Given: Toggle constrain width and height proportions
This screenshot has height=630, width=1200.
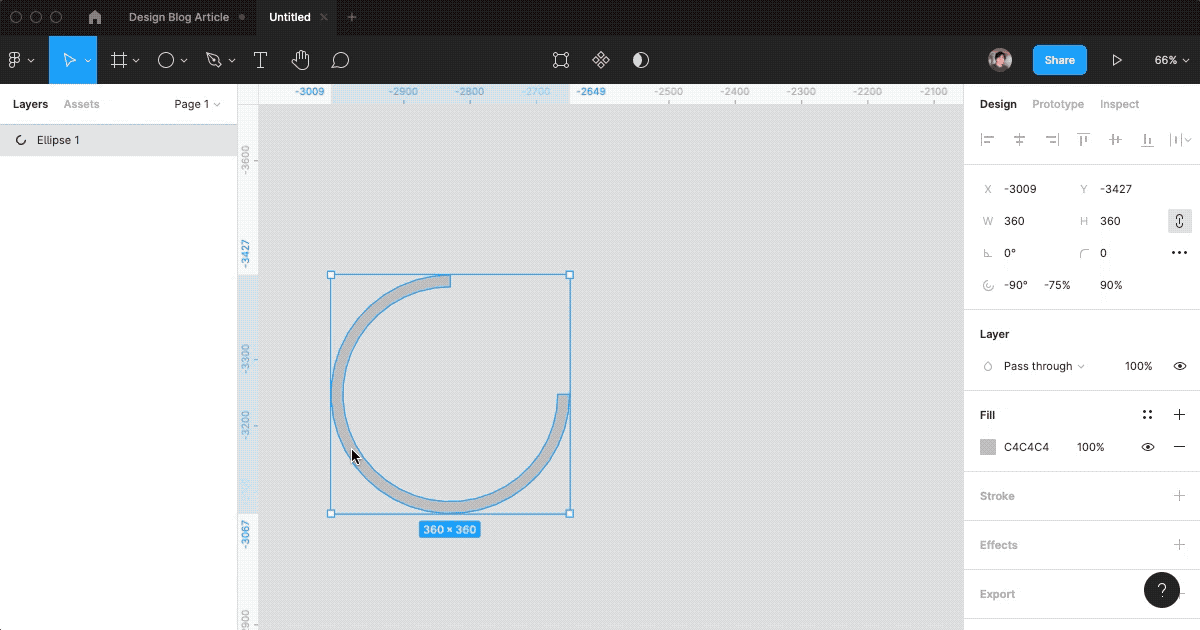Looking at the screenshot, I should click(1179, 221).
